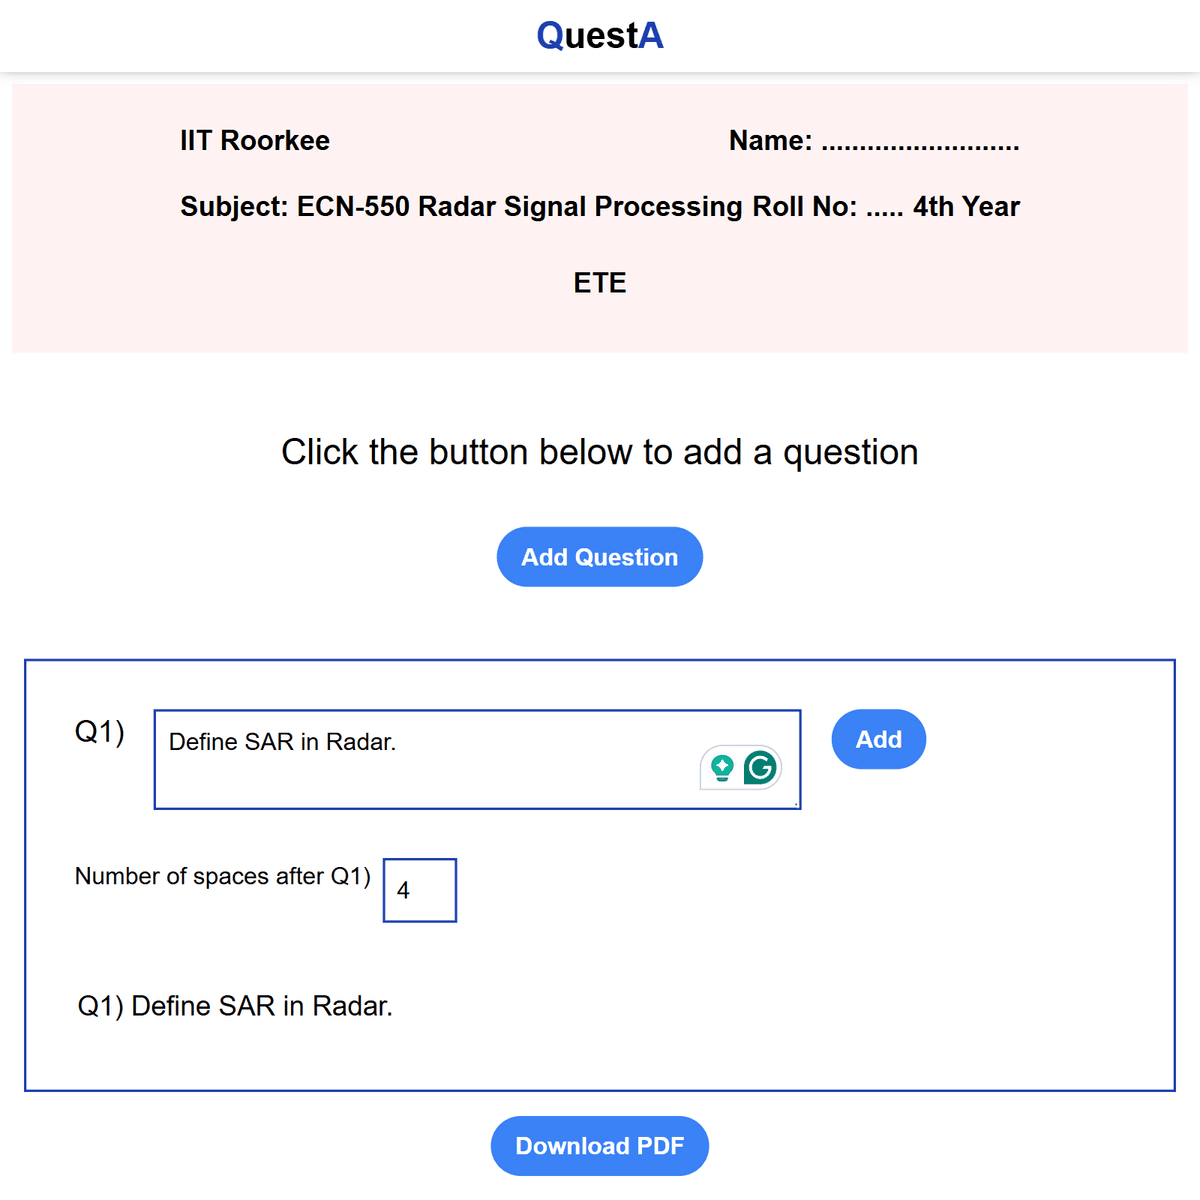Click the Number of spaces after Q1 label
The image size is (1200, 1200).
coord(223,877)
